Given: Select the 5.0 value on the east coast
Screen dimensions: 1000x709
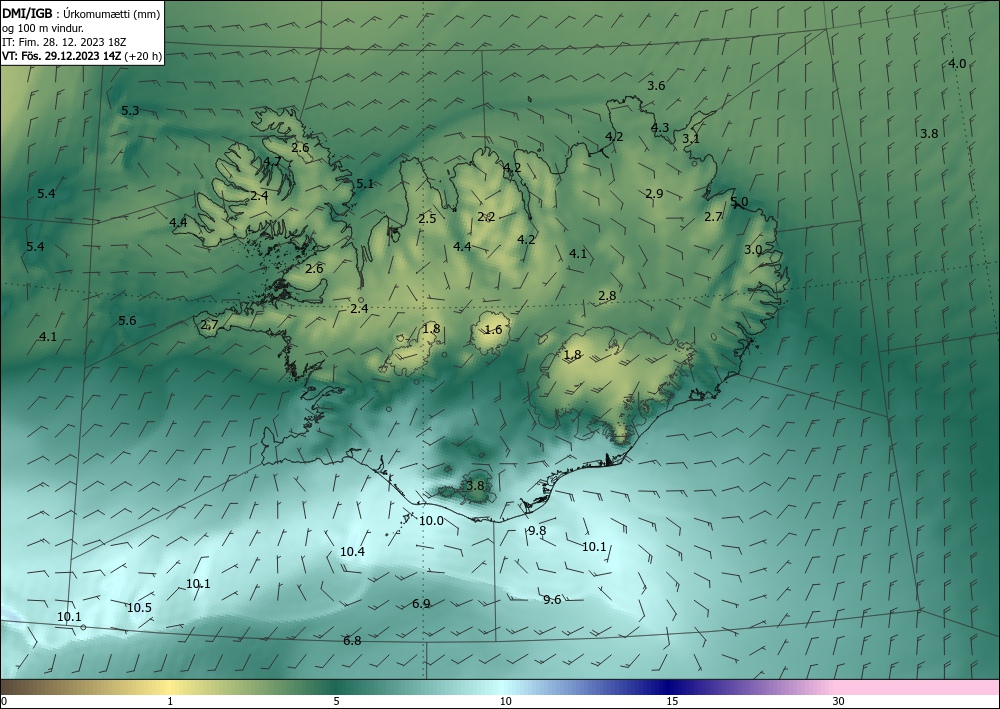Looking at the screenshot, I should pyautogui.click(x=739, y=202).
